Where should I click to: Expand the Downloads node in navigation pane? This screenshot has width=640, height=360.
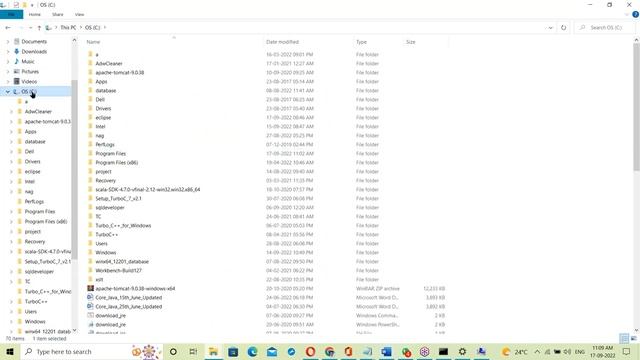tap(8, 51)
